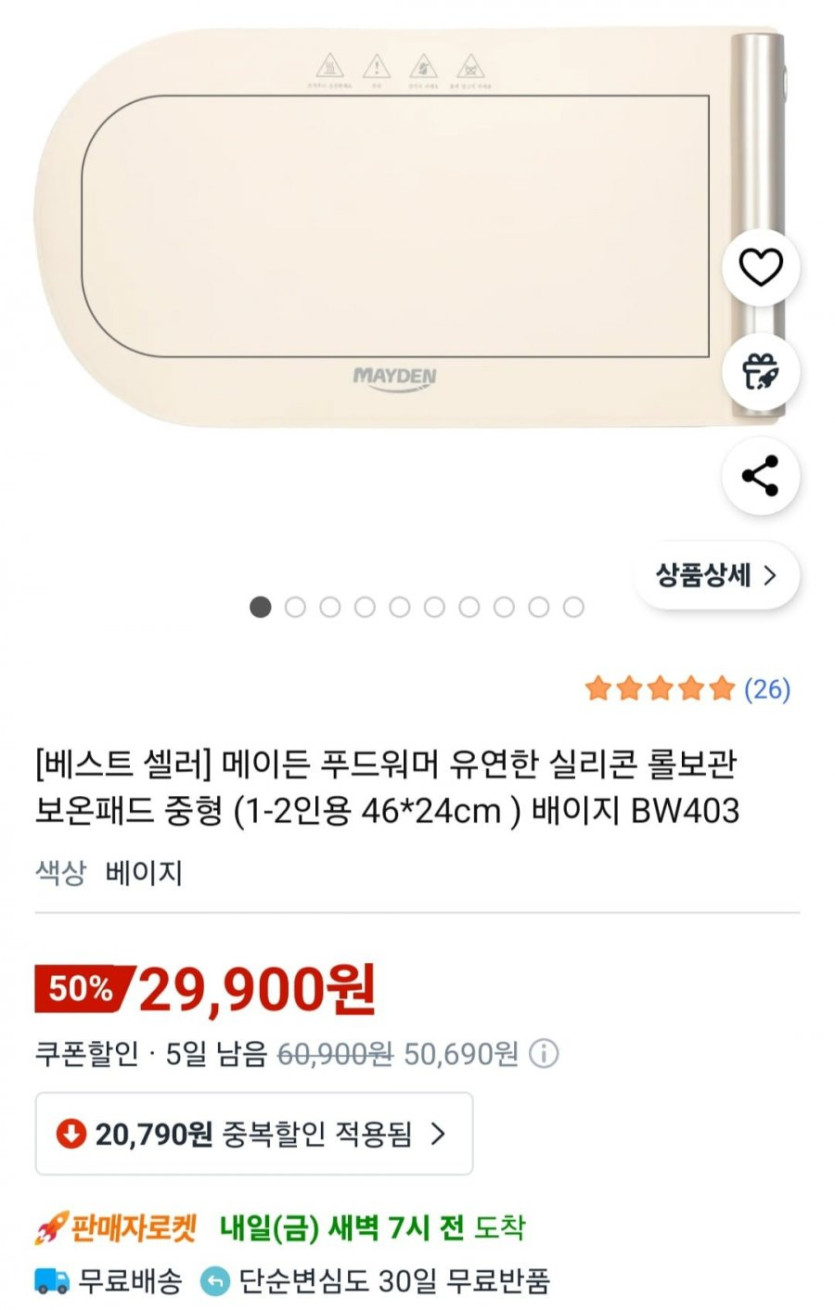Jump to the fifth image dot
This screenshot has height=1310, width=835.
(x=400, y=607)
